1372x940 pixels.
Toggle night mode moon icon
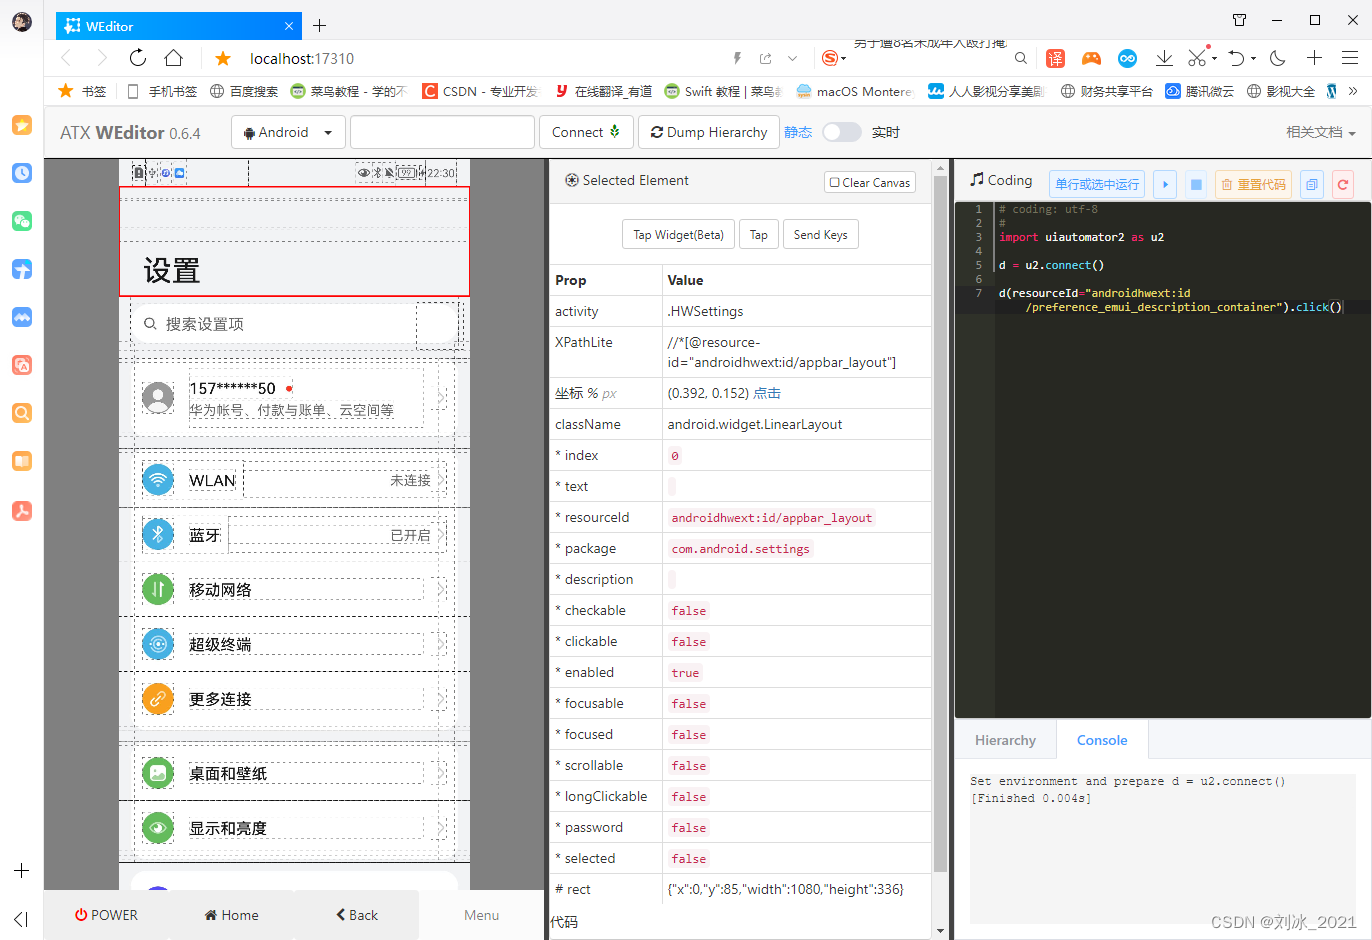coord(1278,58)
